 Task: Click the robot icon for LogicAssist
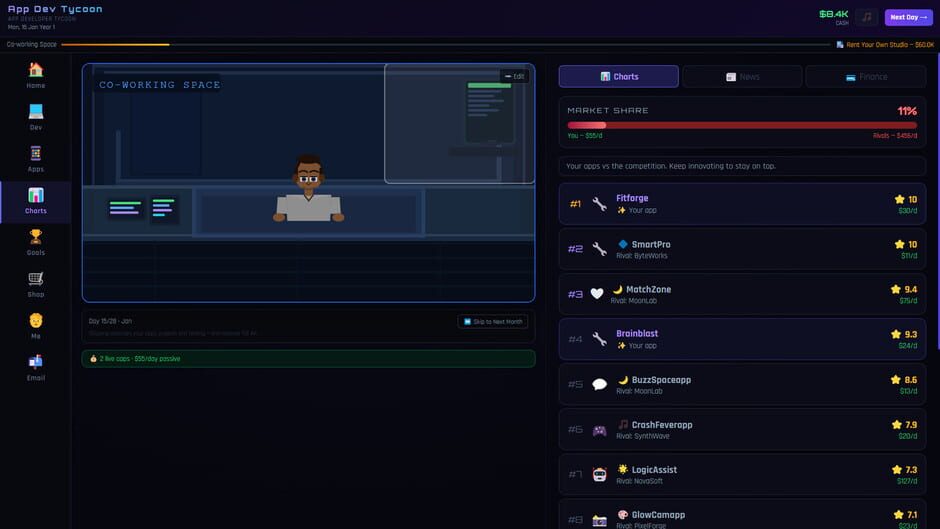tap(599, 474)
